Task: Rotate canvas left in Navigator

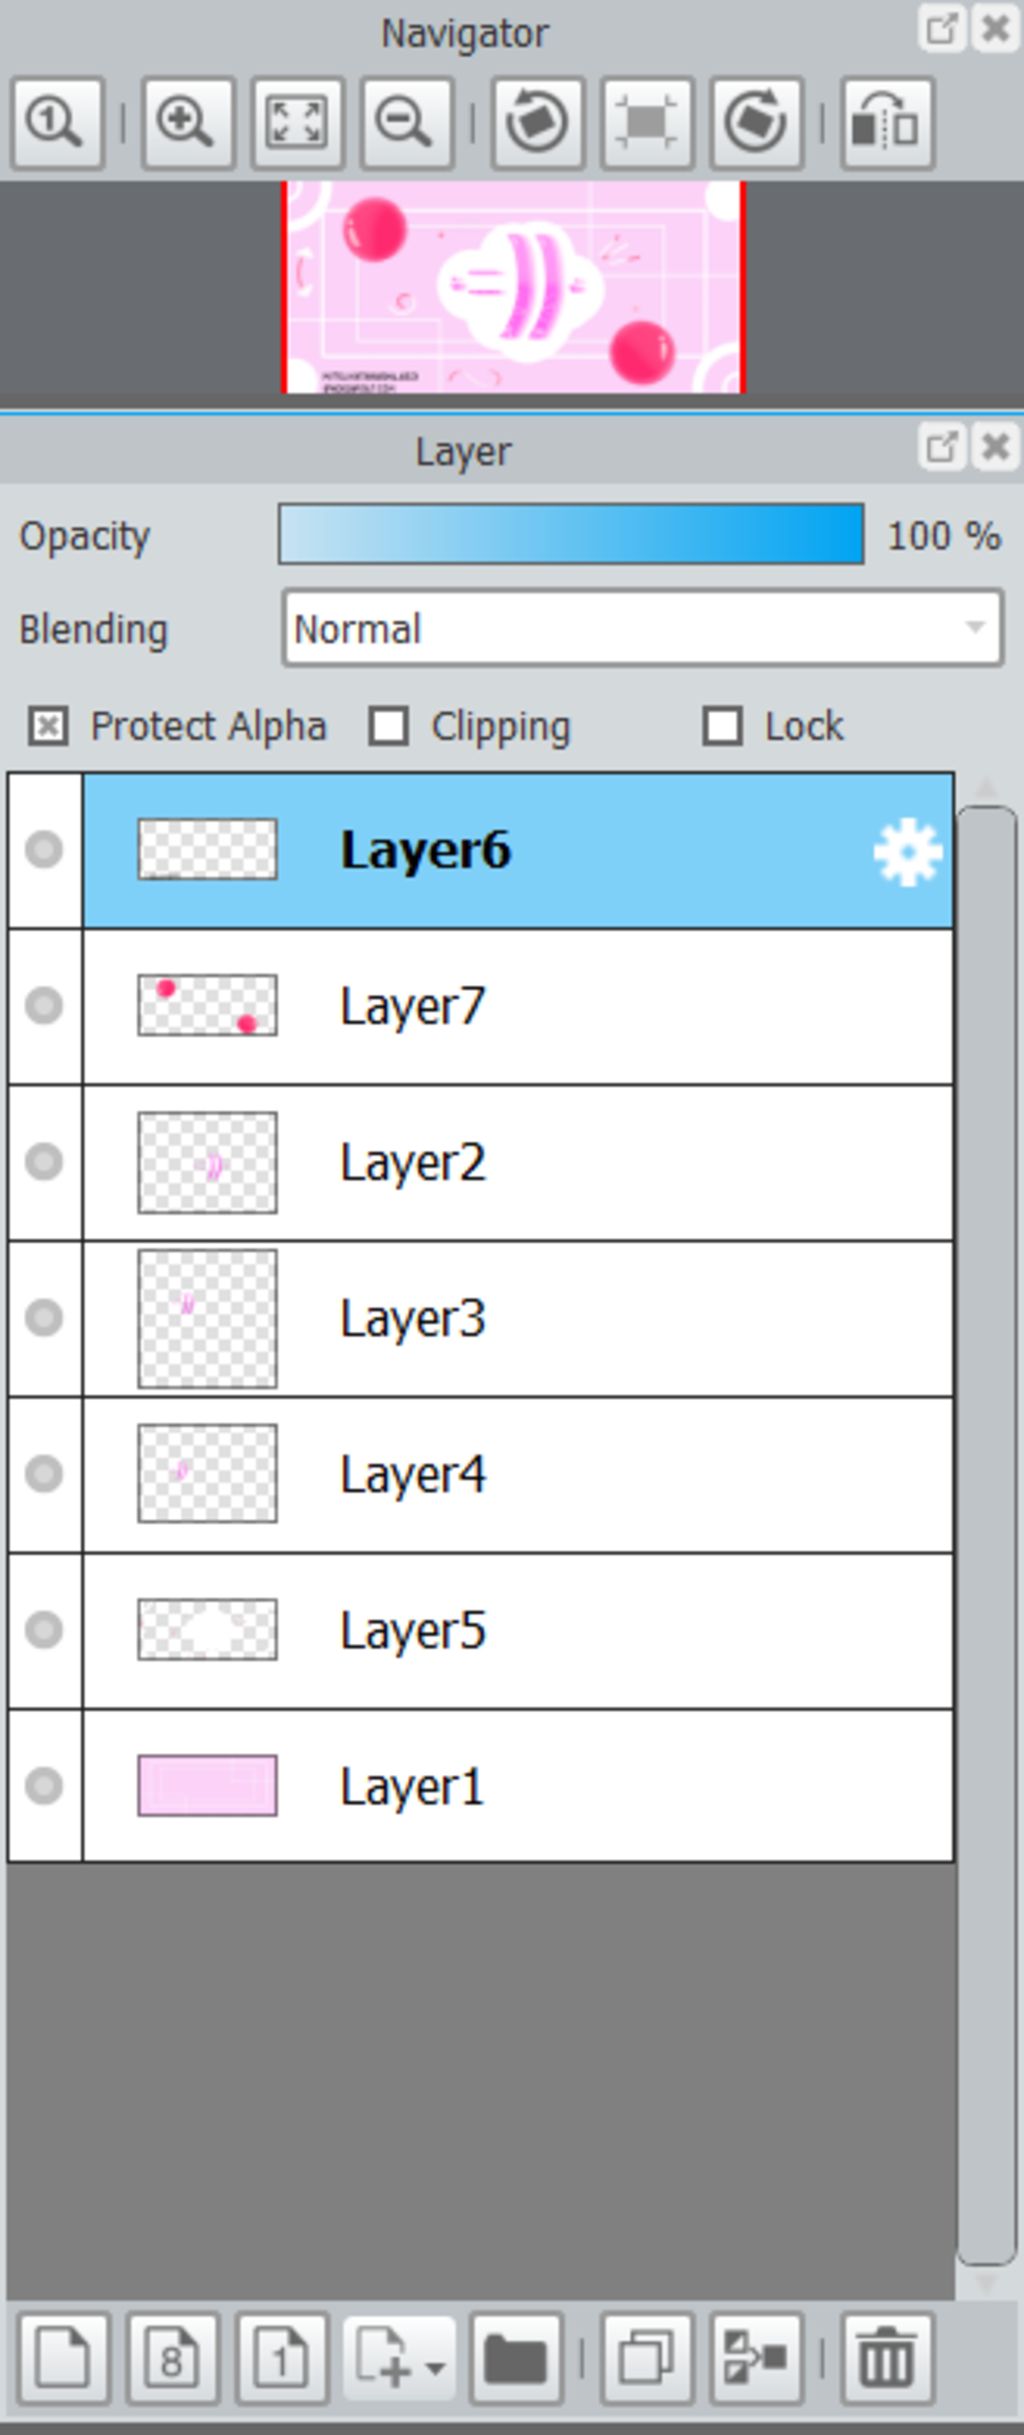Action: click(x=537, y=122)
